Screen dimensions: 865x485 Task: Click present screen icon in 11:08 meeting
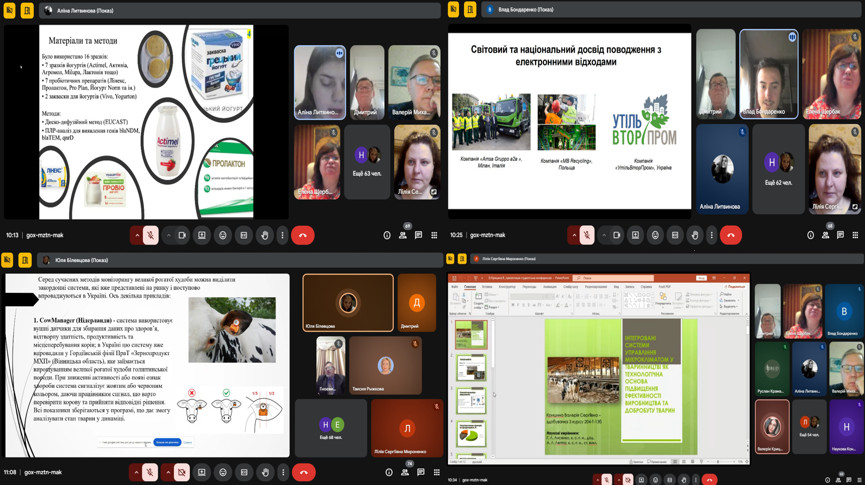202,473
